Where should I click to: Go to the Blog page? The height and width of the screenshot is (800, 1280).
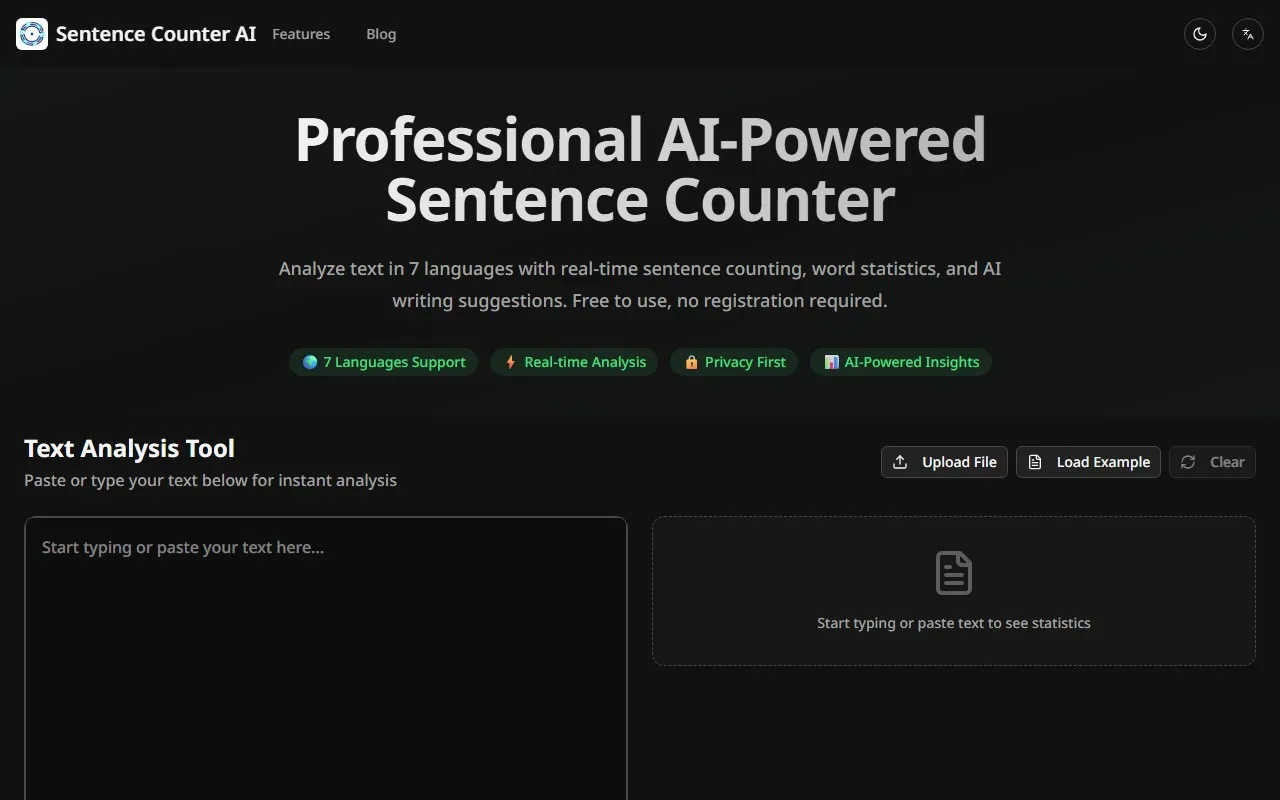(381, 34)
